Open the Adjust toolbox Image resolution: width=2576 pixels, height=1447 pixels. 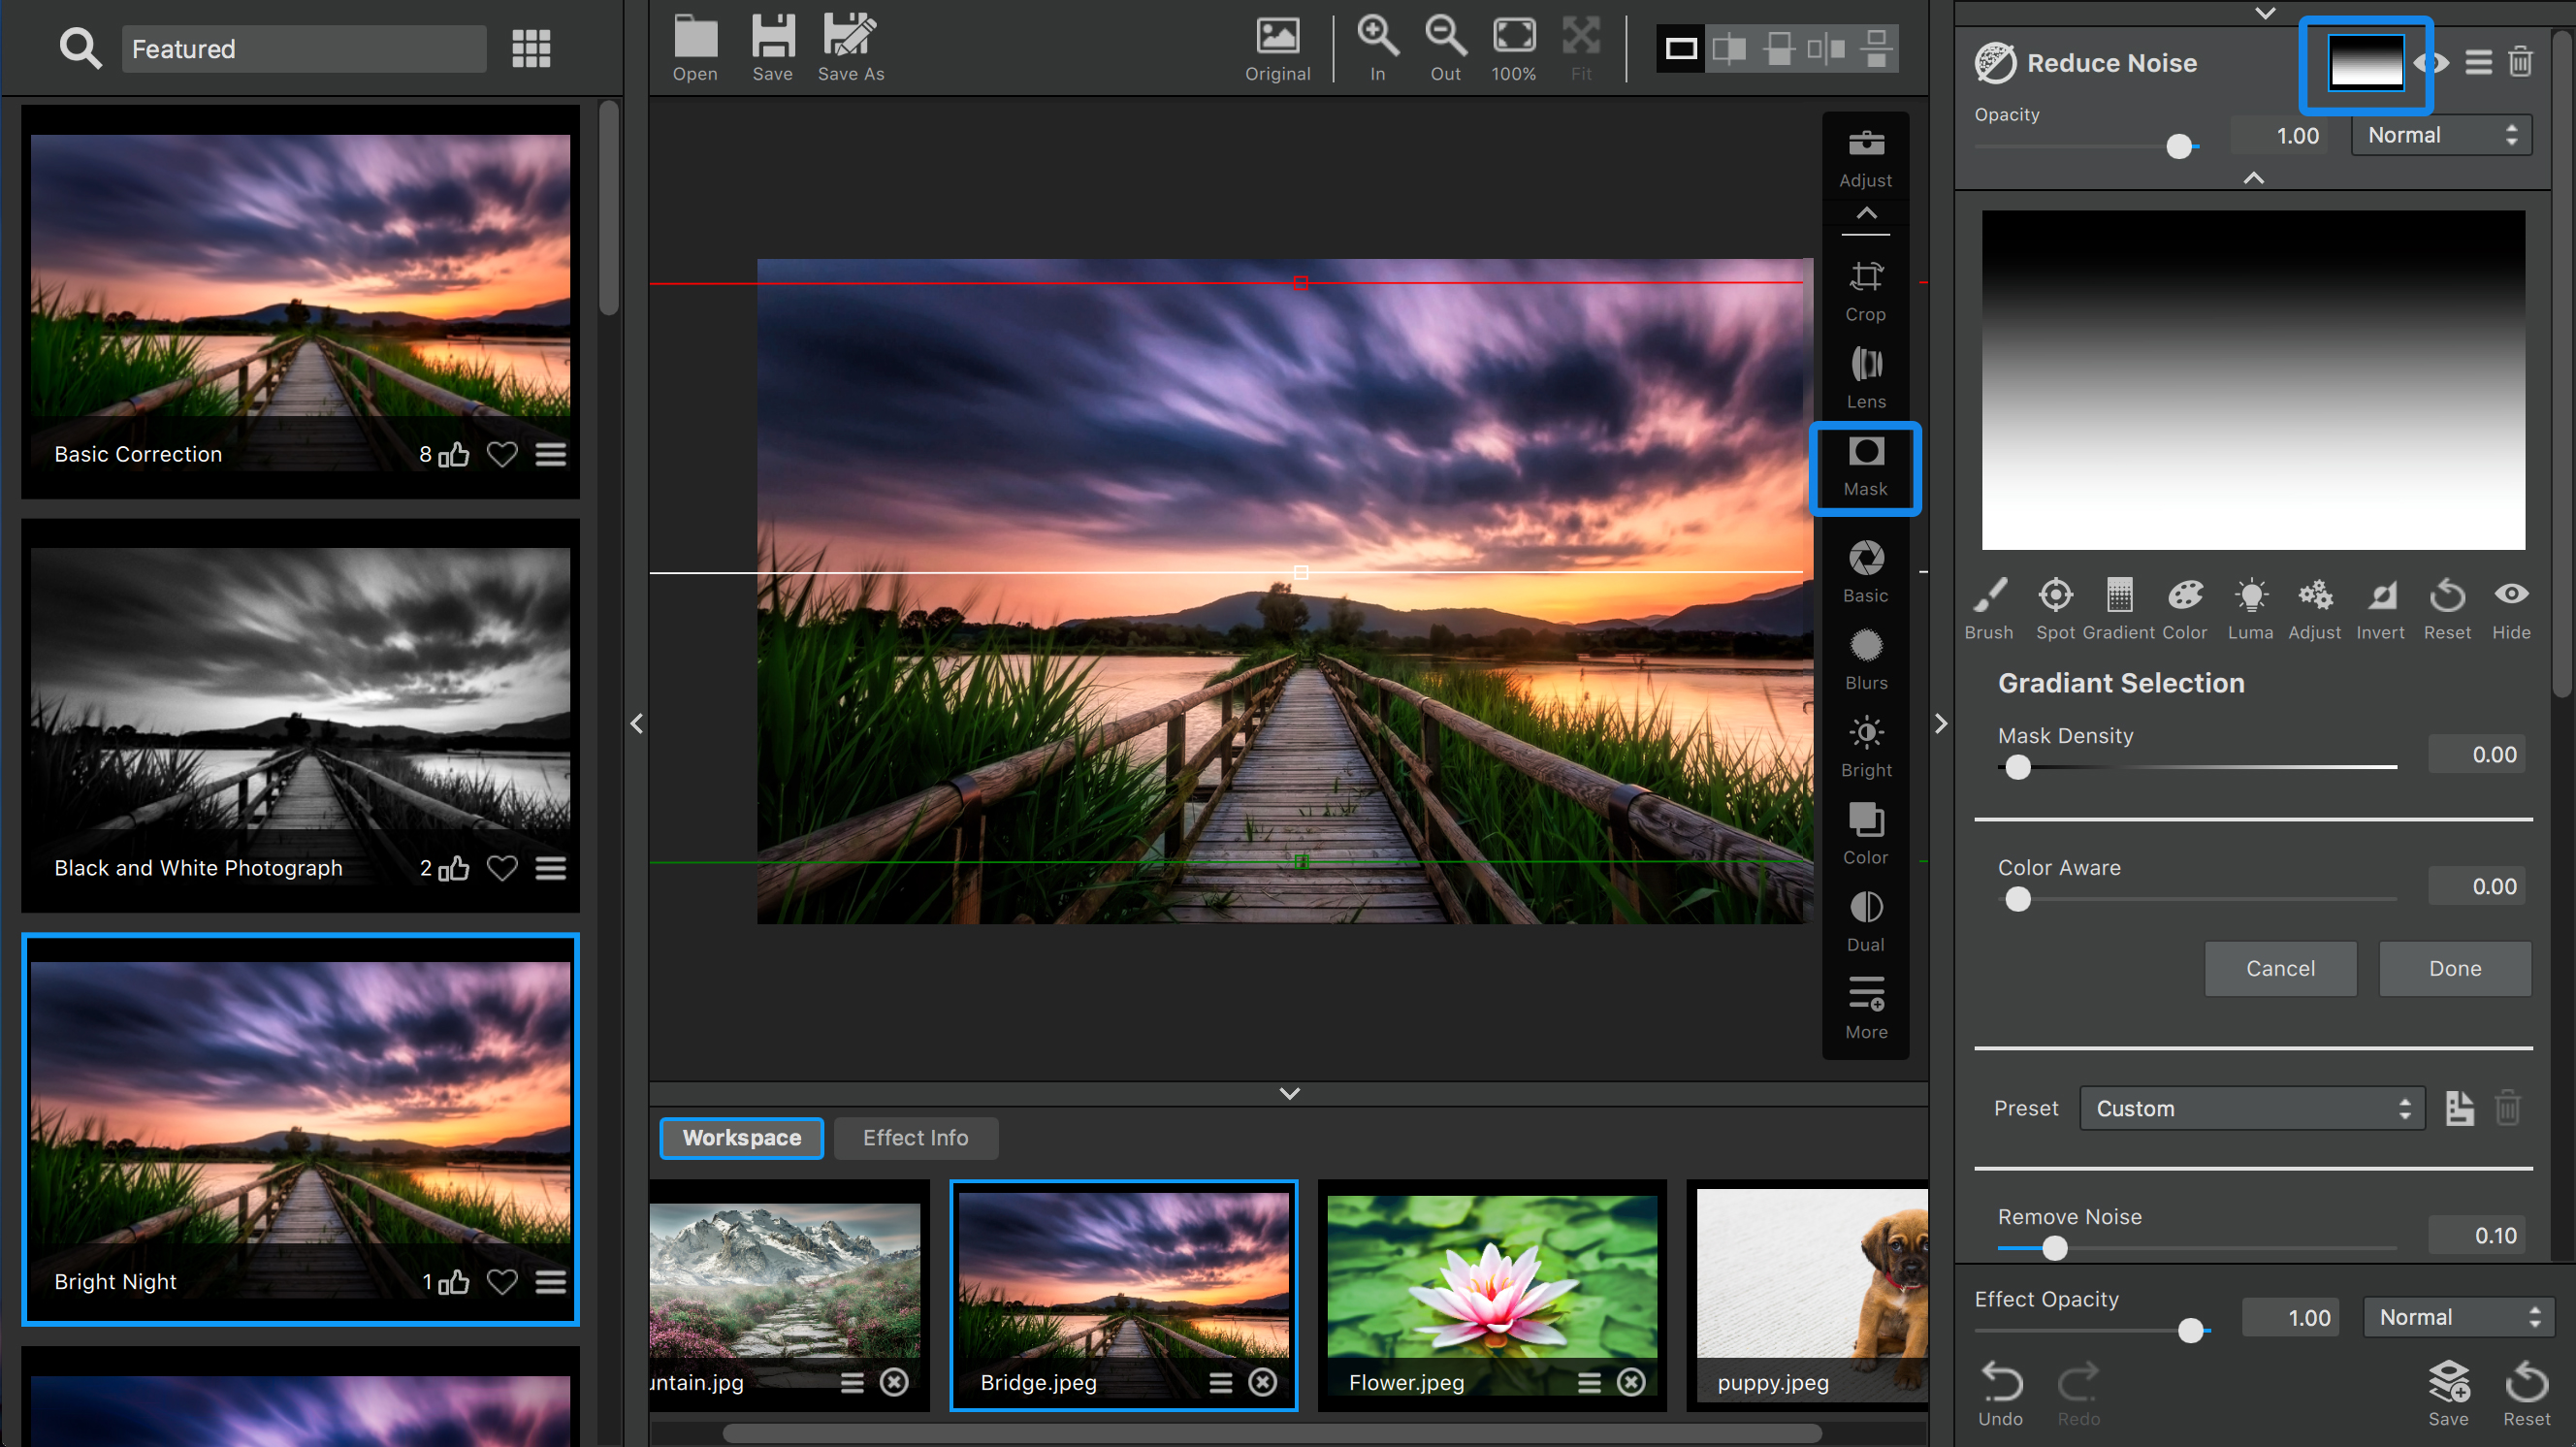click(1865, 158)
